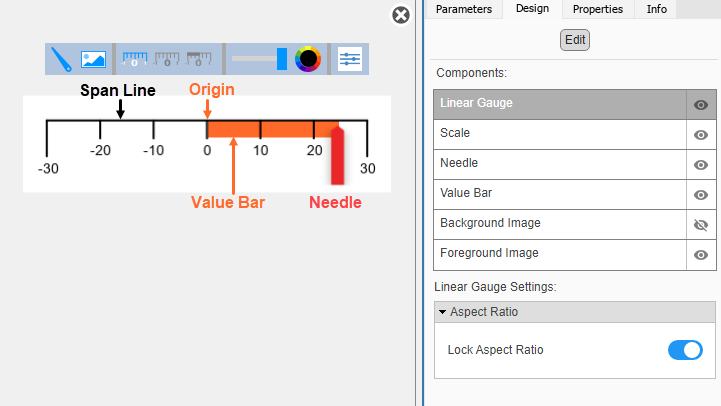Click the Edit button
The width and height of the screenshot is (721, 406).
point(575,40)
